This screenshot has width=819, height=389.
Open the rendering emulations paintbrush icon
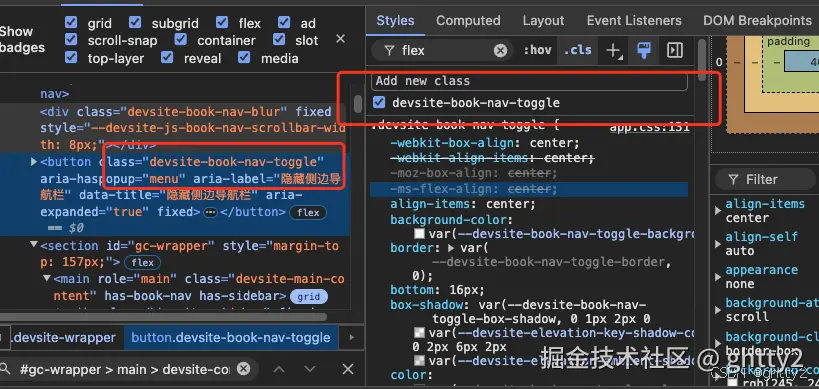click(644, 50)
